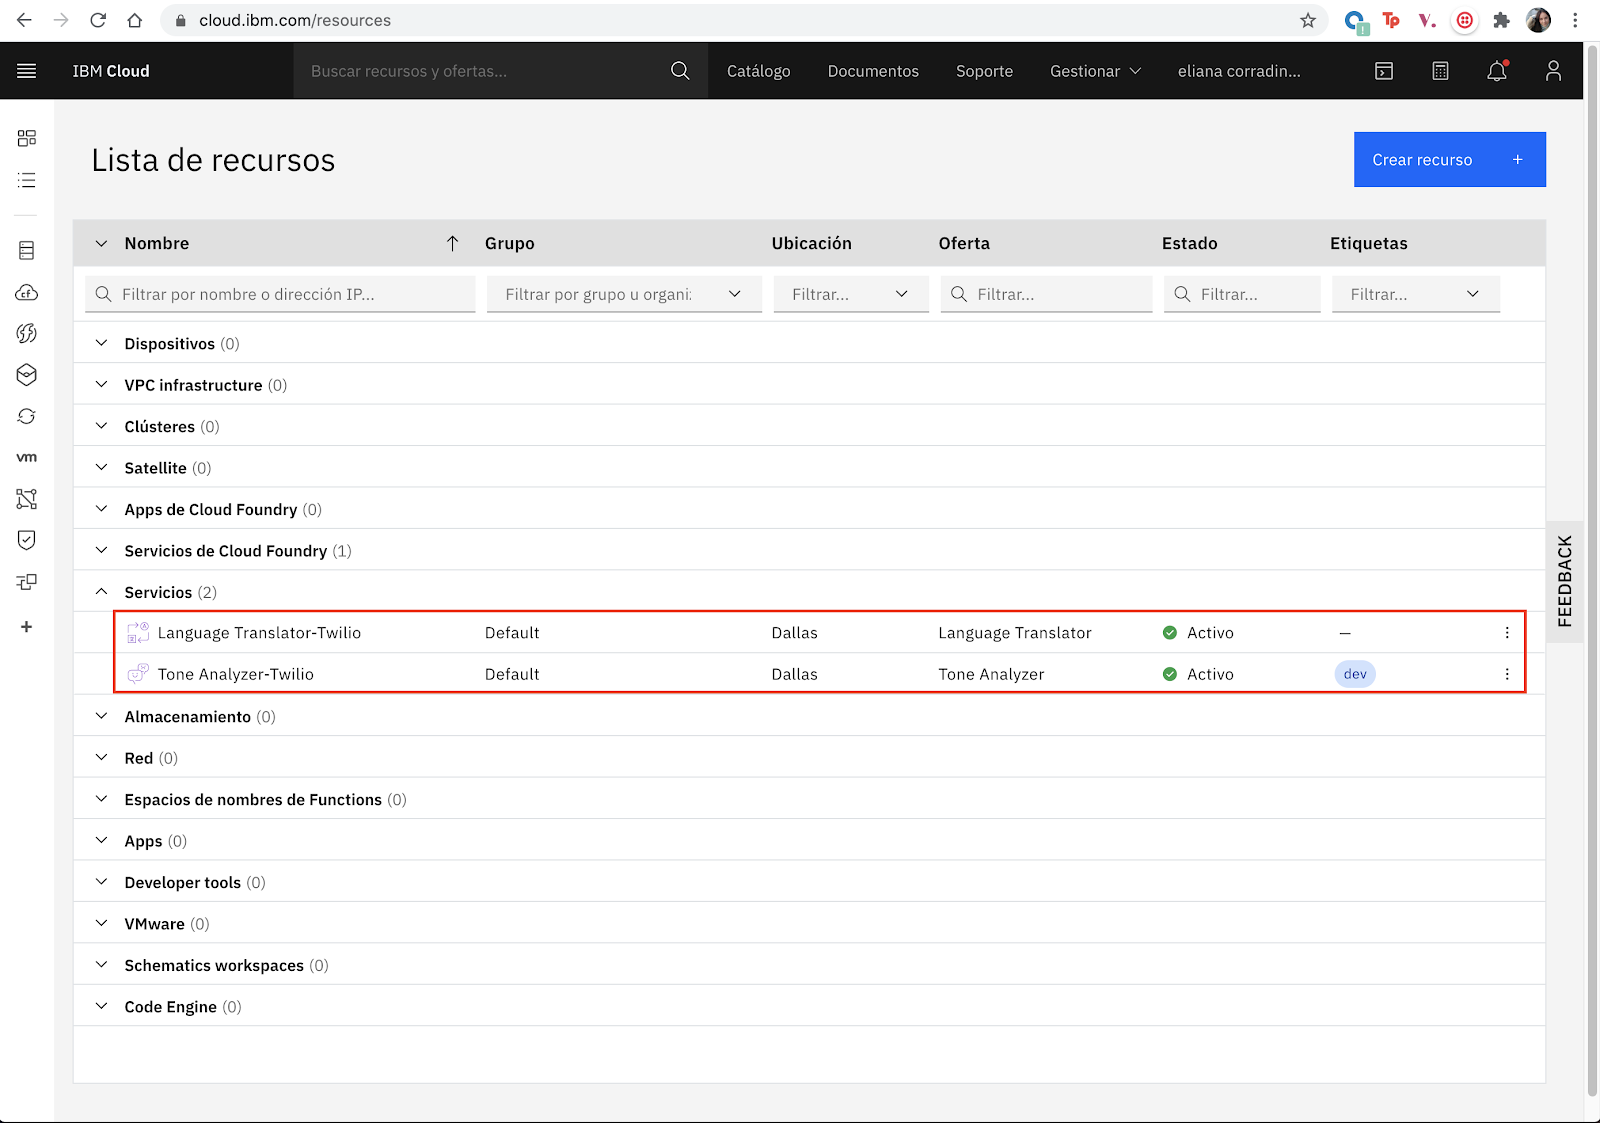This screenshot has width=1600, height=1123.
Task: Click the plus icon in left sidebar
Action: point(27,627)
